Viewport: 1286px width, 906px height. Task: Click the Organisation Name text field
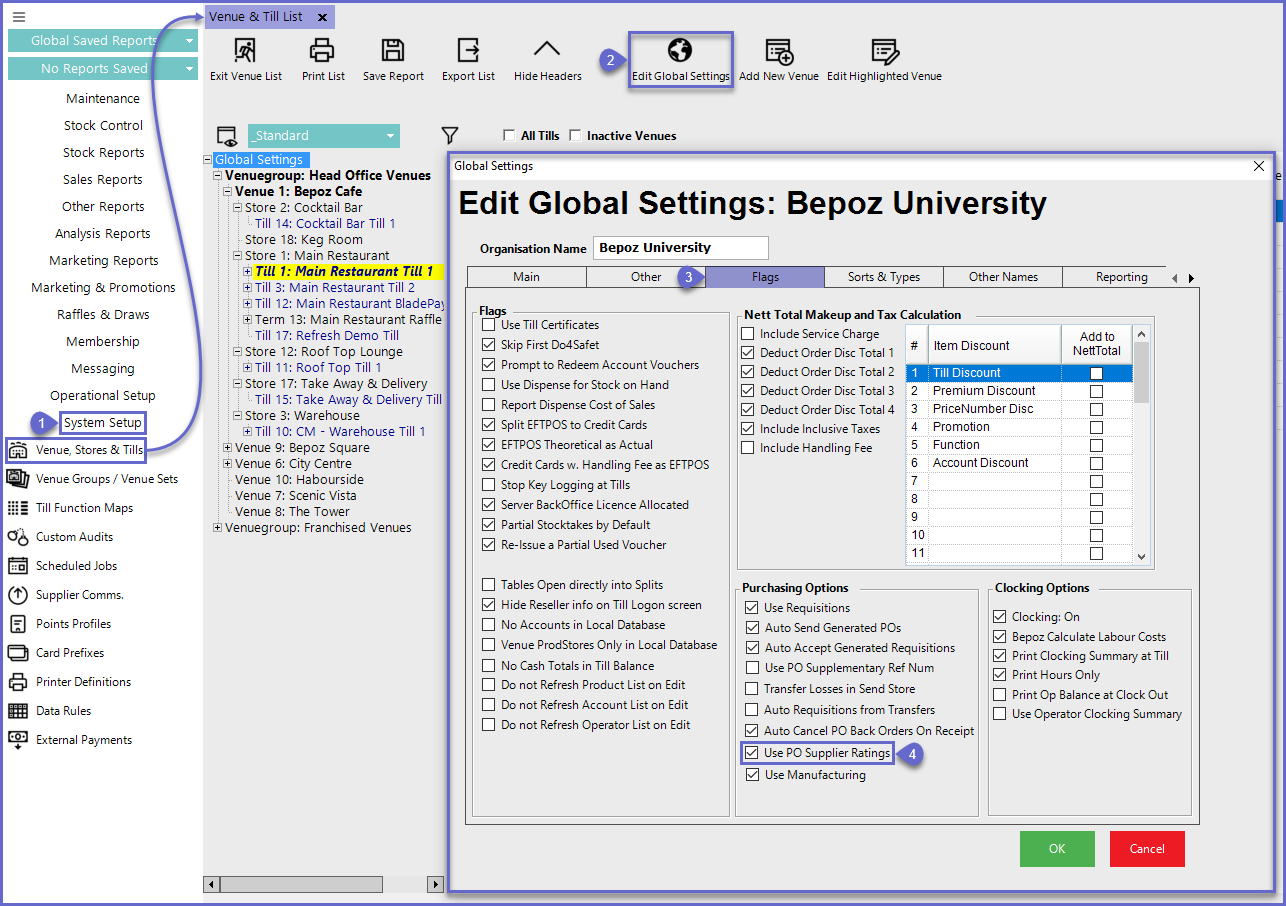[x=680, y=248]
